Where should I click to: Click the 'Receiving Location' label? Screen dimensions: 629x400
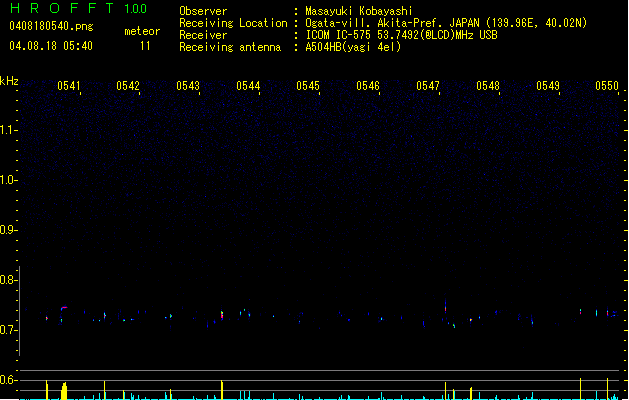coord(233,23)
